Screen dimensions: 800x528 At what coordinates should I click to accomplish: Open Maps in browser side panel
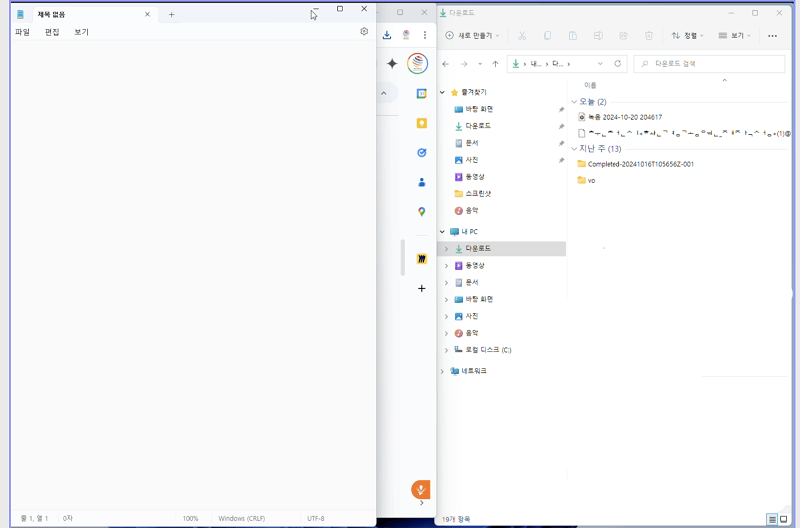(421, 212)
